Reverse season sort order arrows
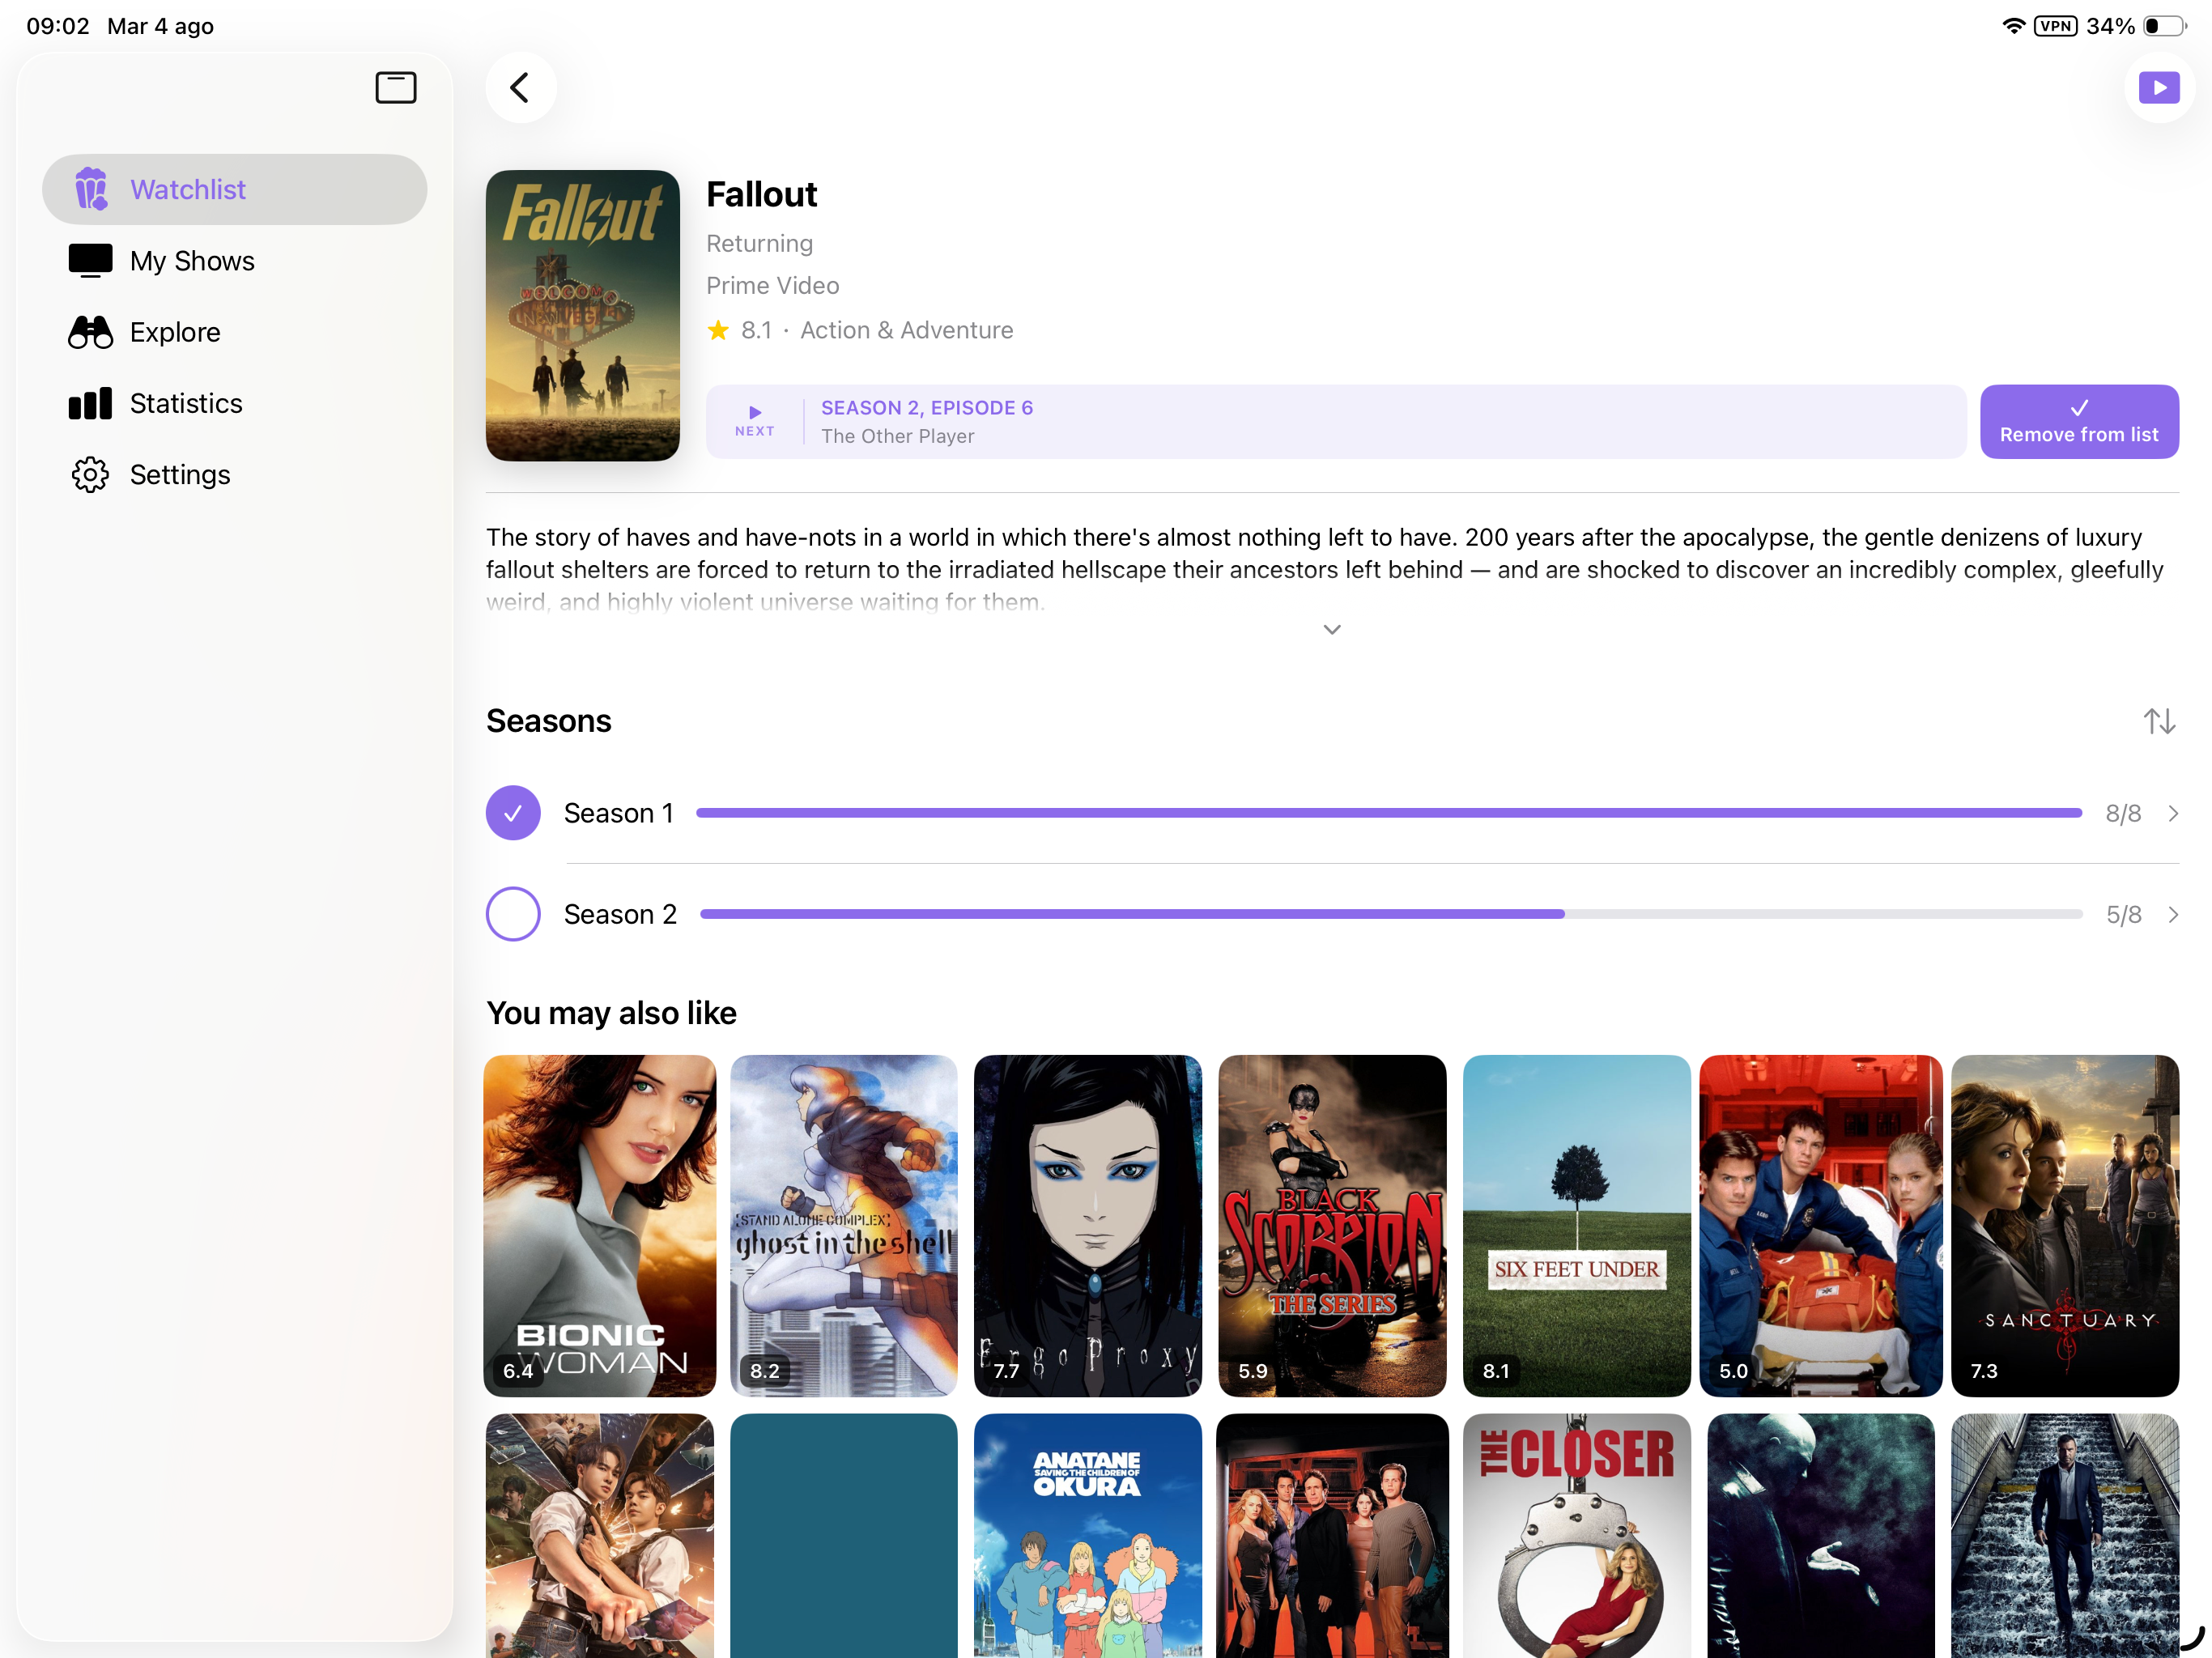2212x1658 pixels. (x=2159, y=721)
